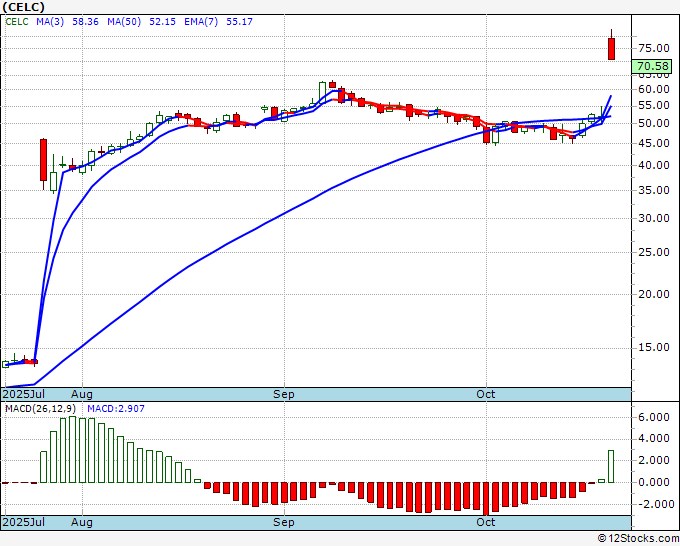680x546 pixels.
Task: Click the 4.000 MACD axis label
Action: click(654, 439)
